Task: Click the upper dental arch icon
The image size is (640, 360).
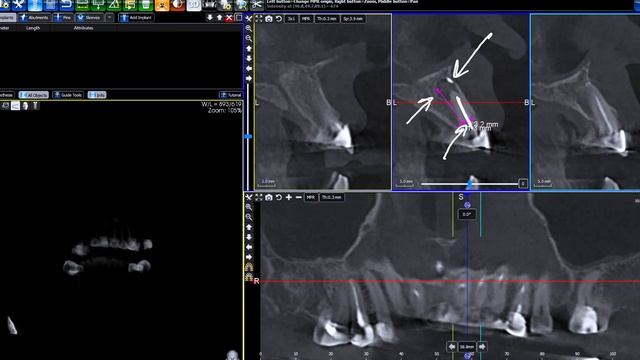Action: click(249, 267)
